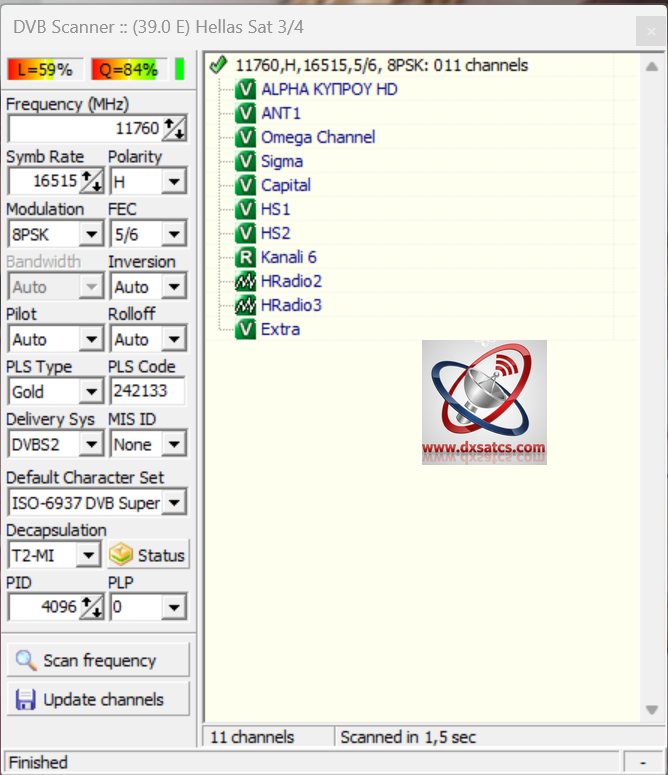Click the dxsatcs satellite dish logo
This screenshot has height=775, width=668.
tap(484, 402)
